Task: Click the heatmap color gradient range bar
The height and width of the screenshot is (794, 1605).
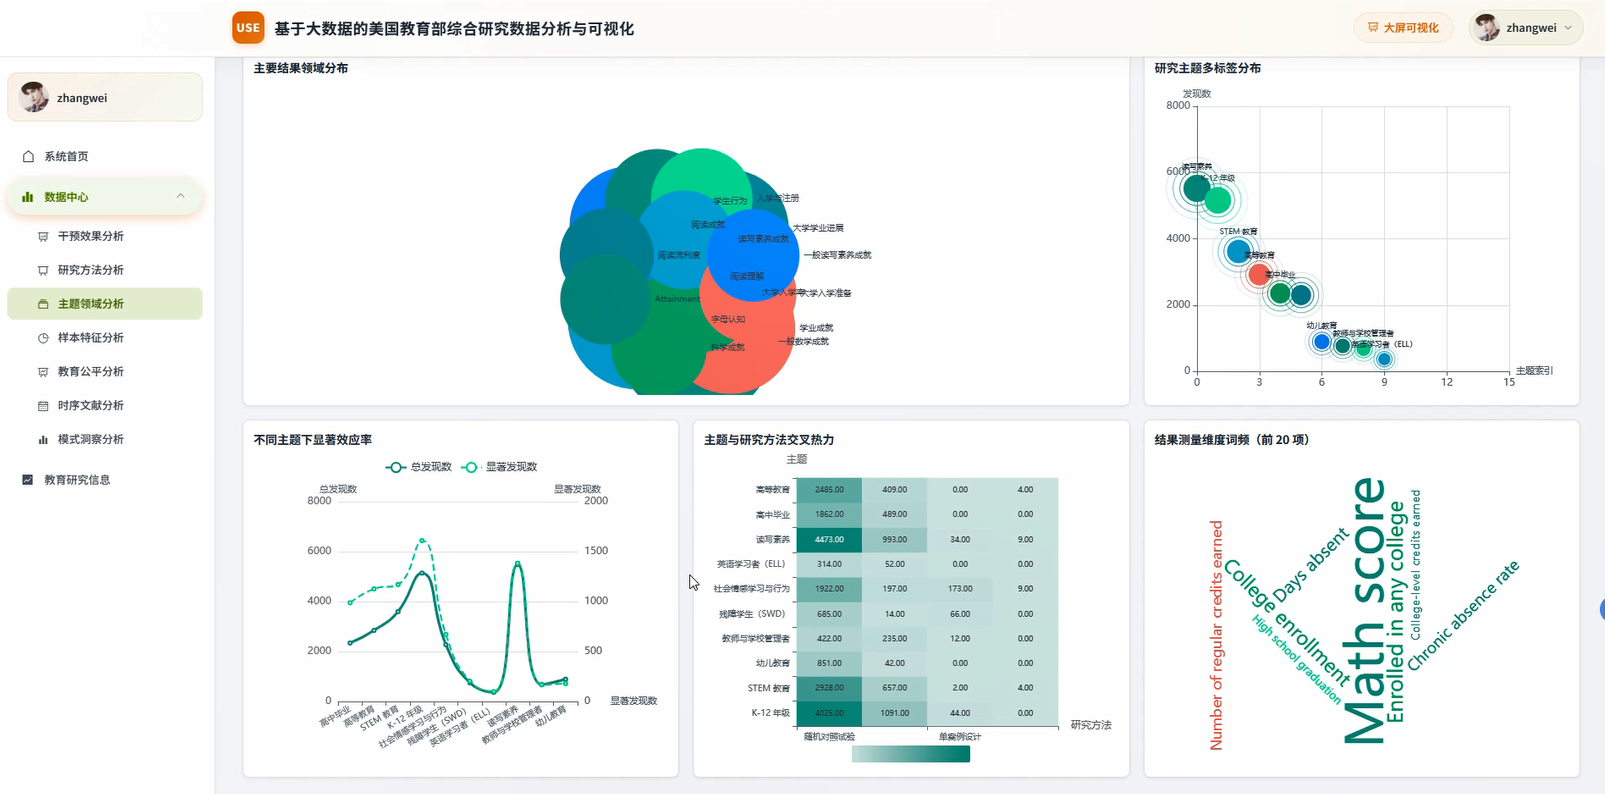Action: [911, 754]
